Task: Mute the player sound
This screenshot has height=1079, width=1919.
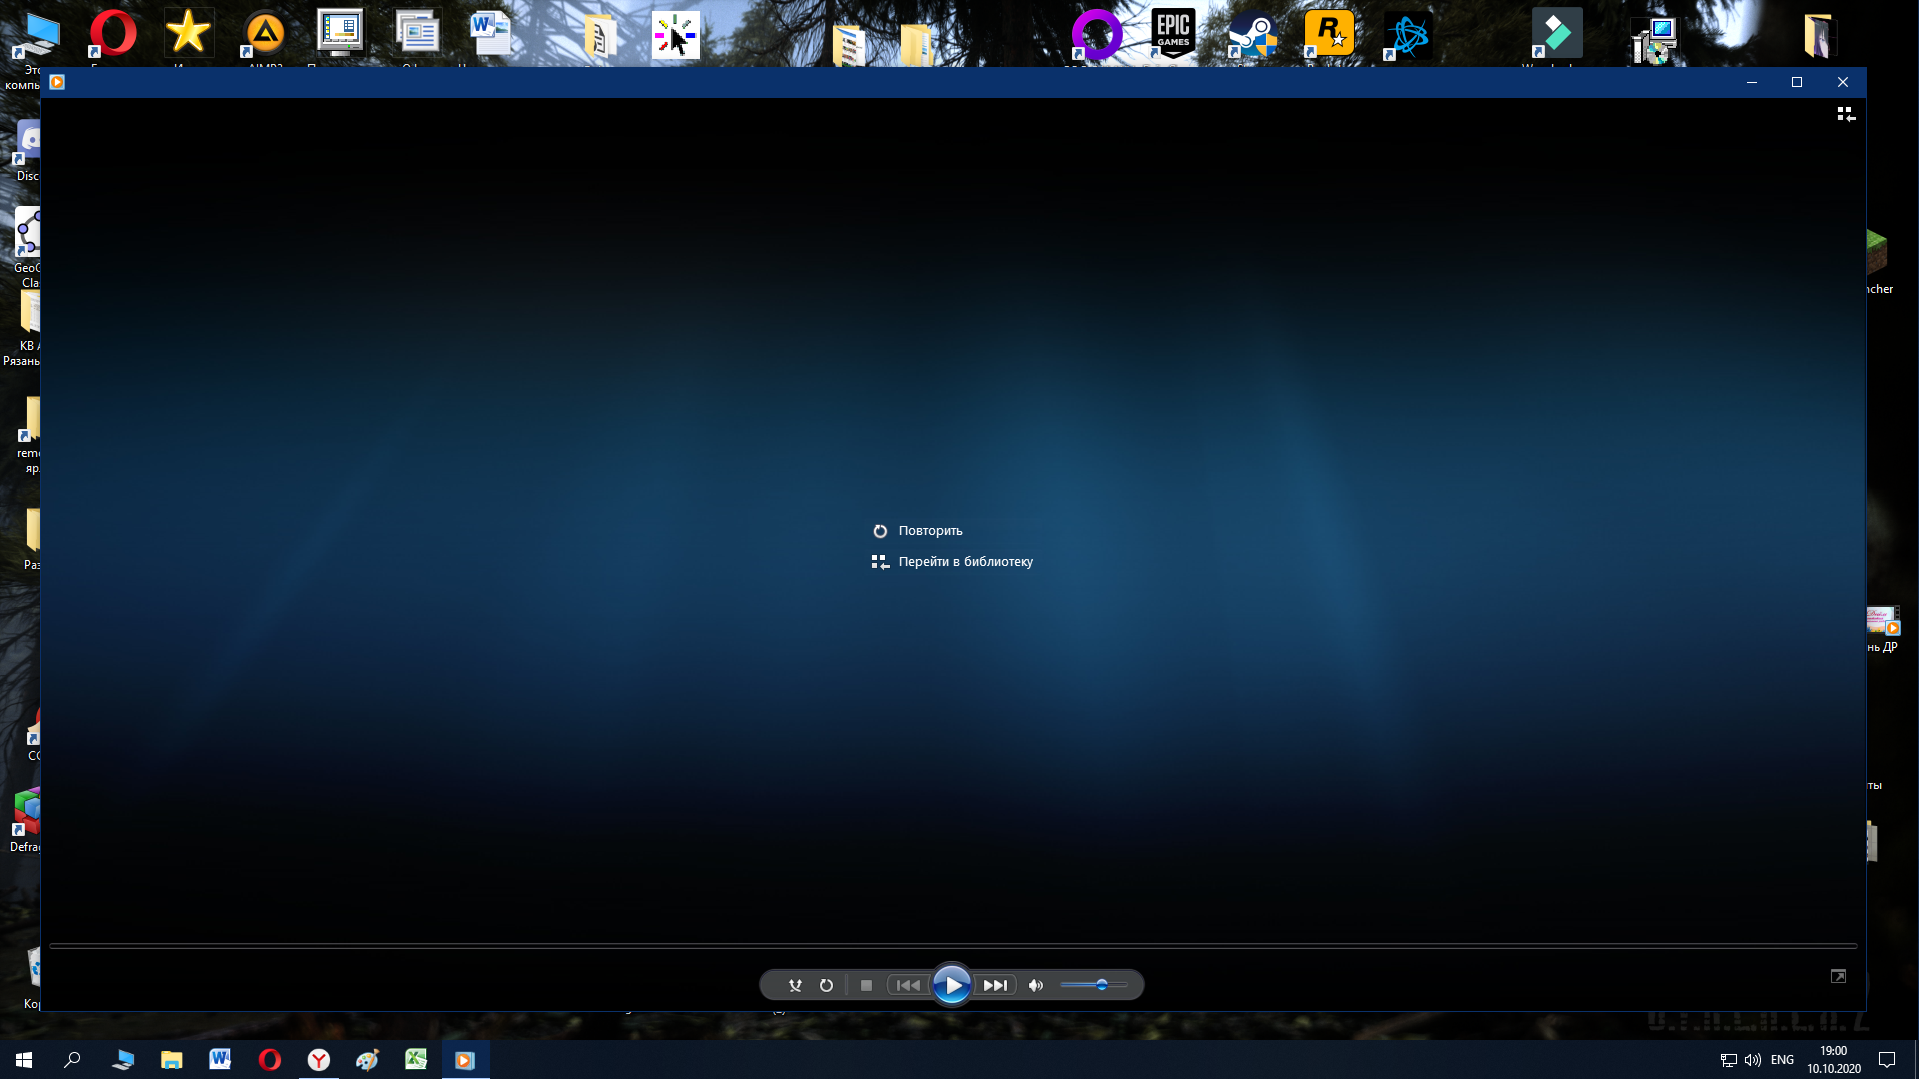Action: pyautogui.click(x=1036, y=985)
